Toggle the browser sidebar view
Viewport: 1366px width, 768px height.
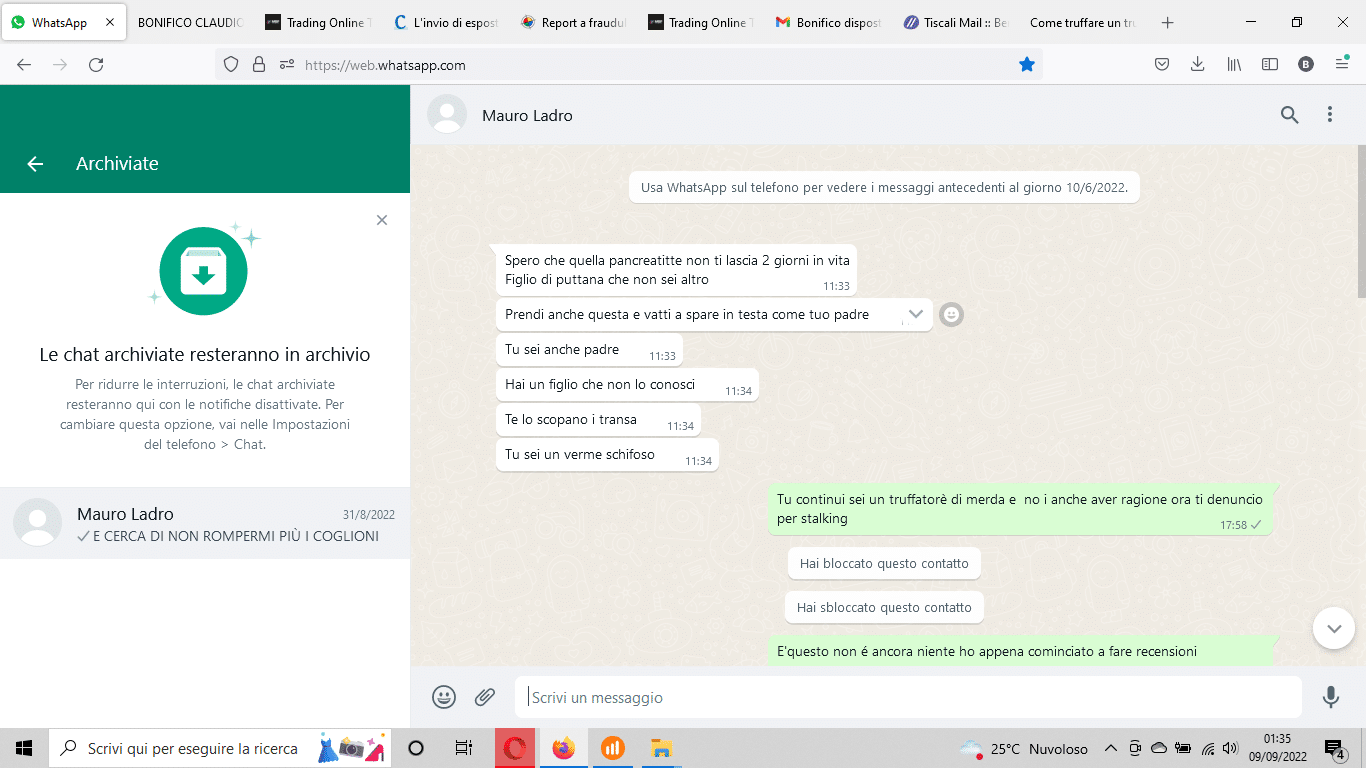point(1270,65)
